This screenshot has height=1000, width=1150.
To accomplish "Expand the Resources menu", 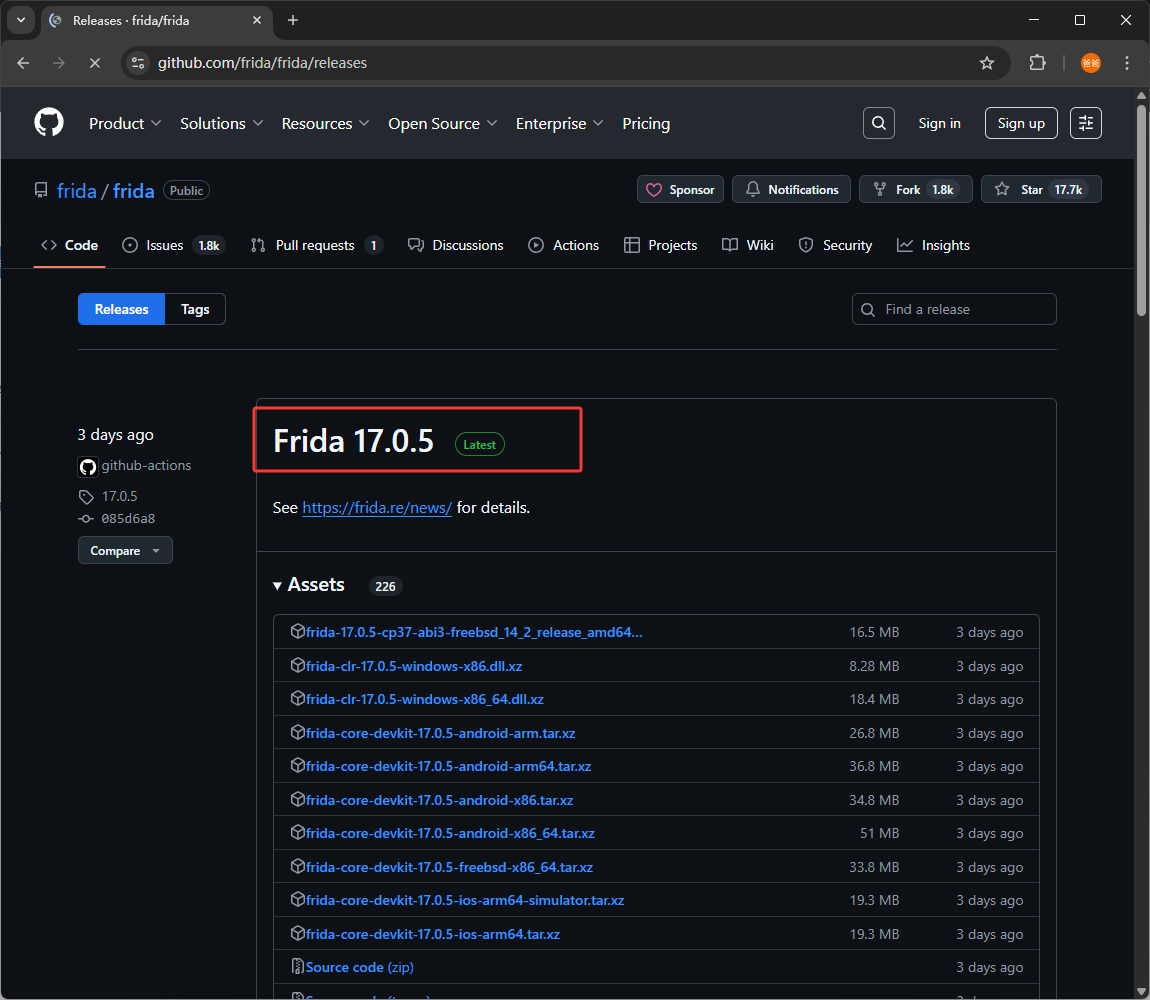I will 325,123.
